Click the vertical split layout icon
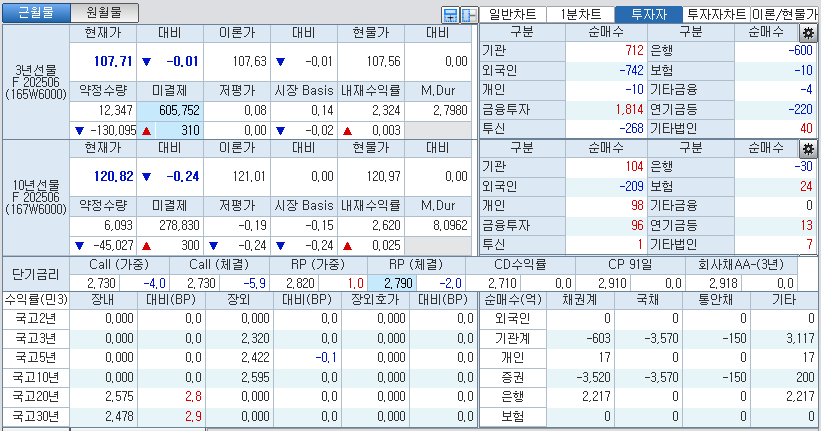The width and height of the screenshot is (821, 431). click(x=469, y=15)
